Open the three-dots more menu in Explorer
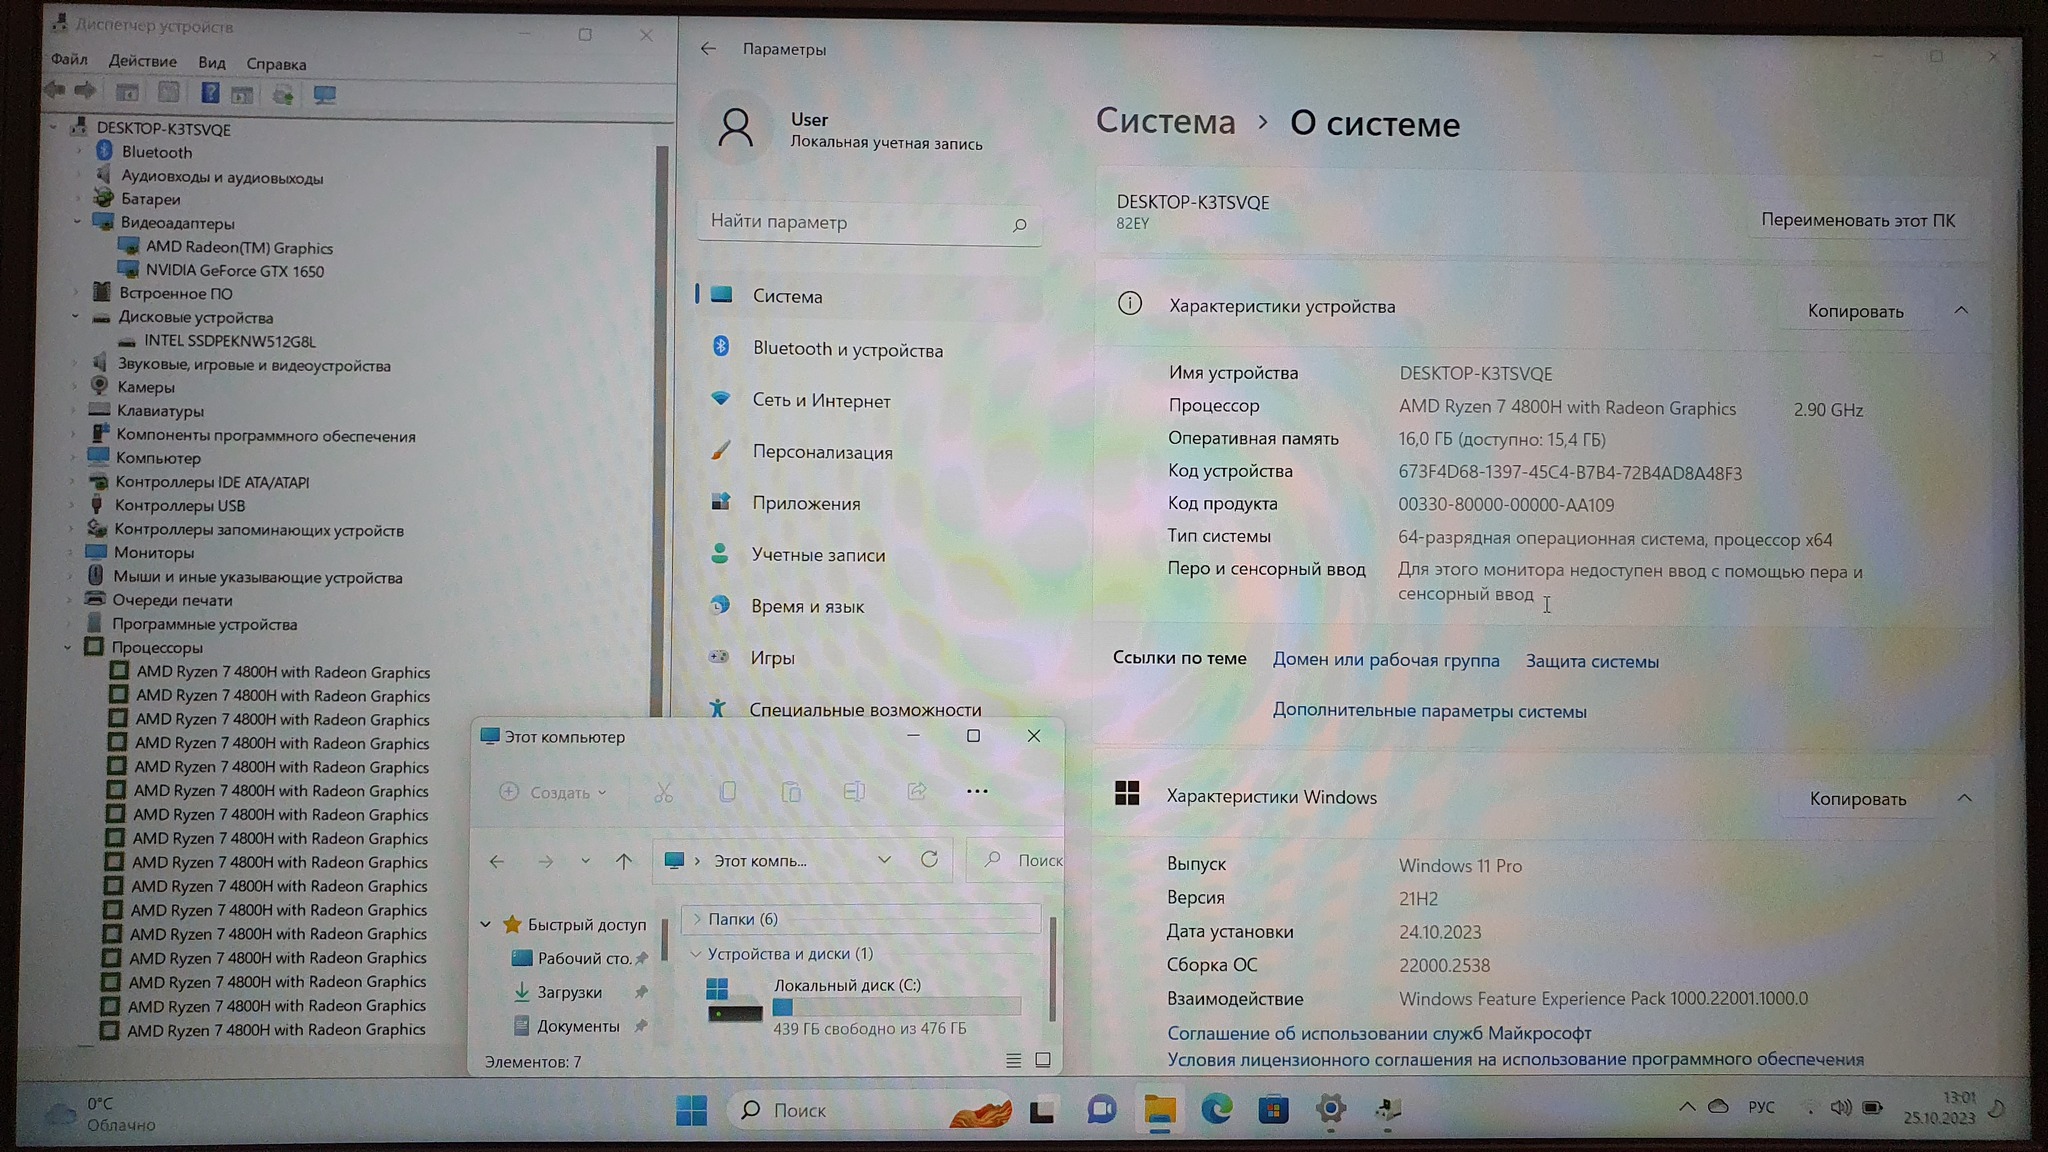2048x1152 pixels. coord(977,792)
